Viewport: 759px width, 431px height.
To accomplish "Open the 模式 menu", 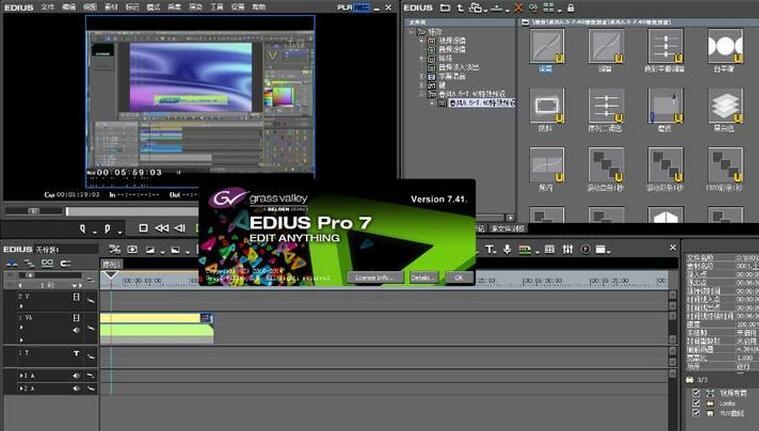I will pyautogui.click(x=153, y=7).
